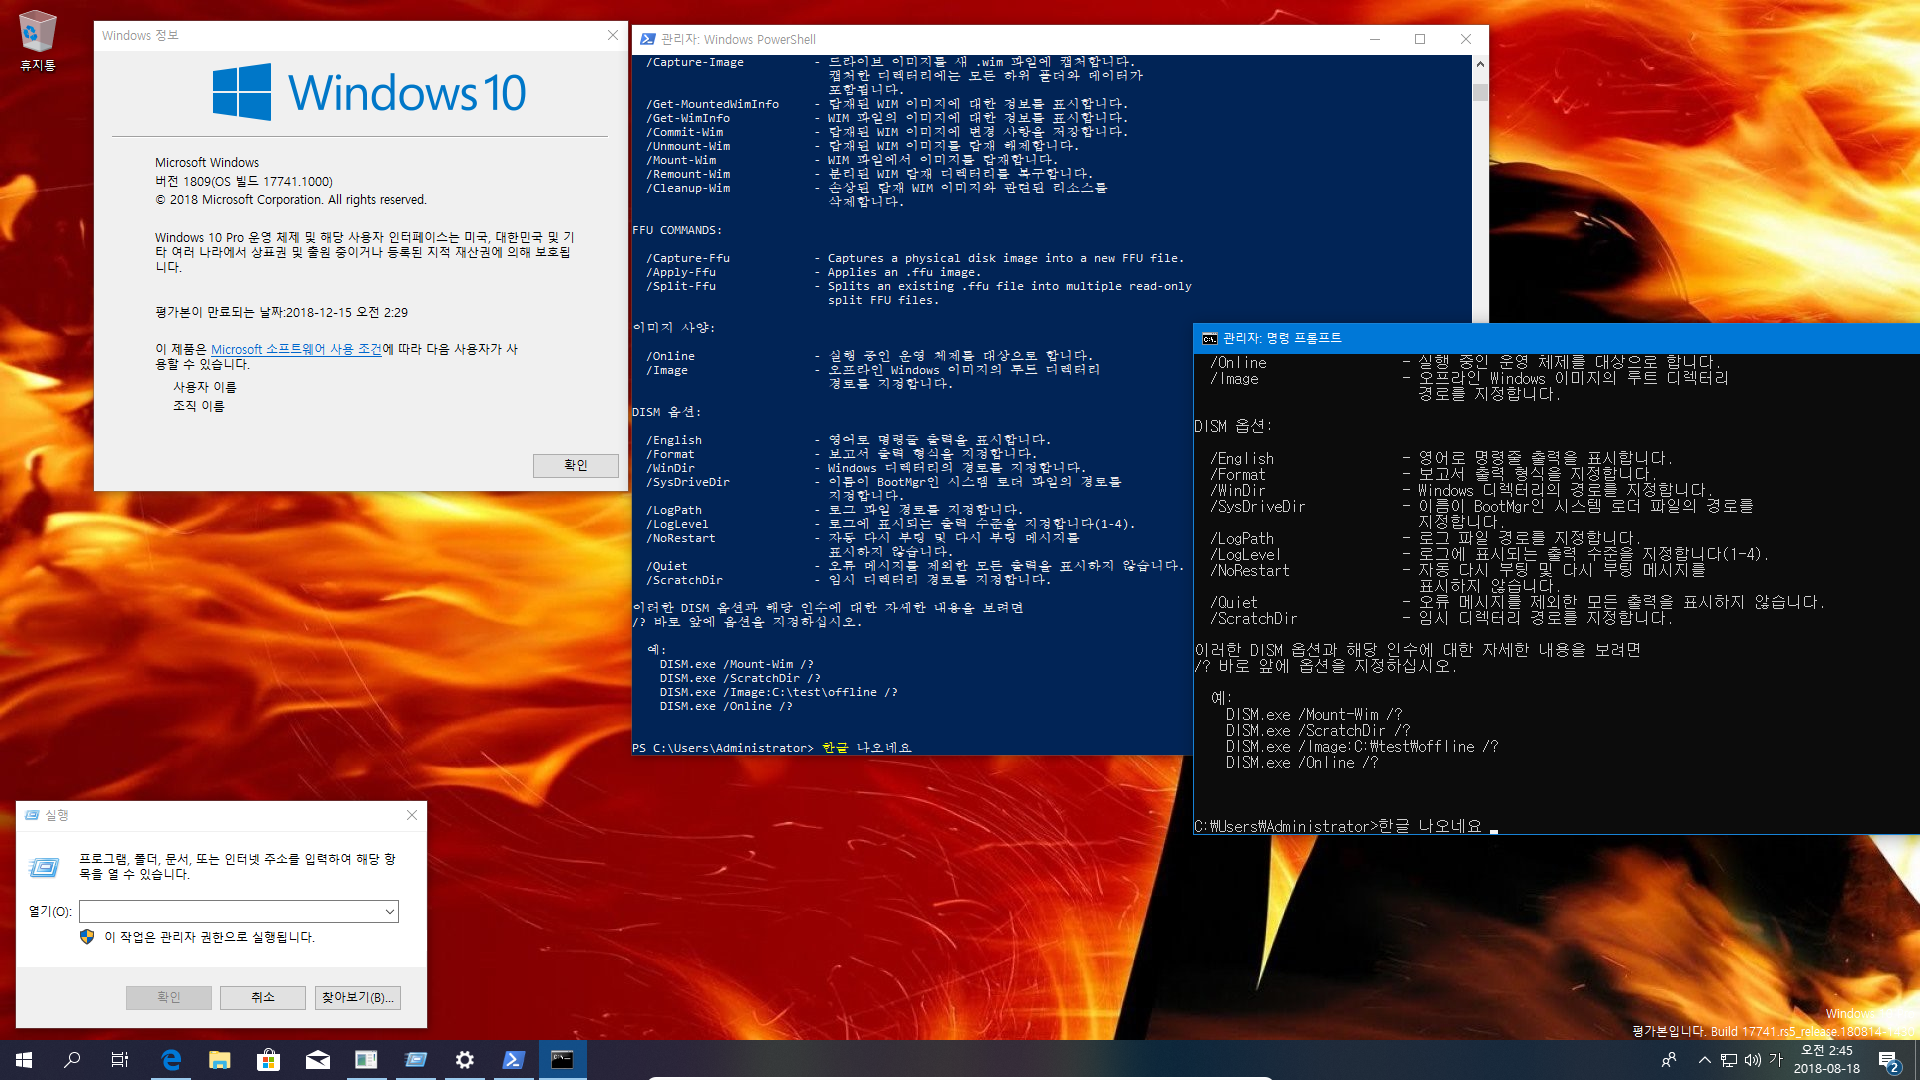Image resolution: width=1920 pixels, height=1080 pixels.
Task: Click the Run dialog title icon
Action: [32, 815]
